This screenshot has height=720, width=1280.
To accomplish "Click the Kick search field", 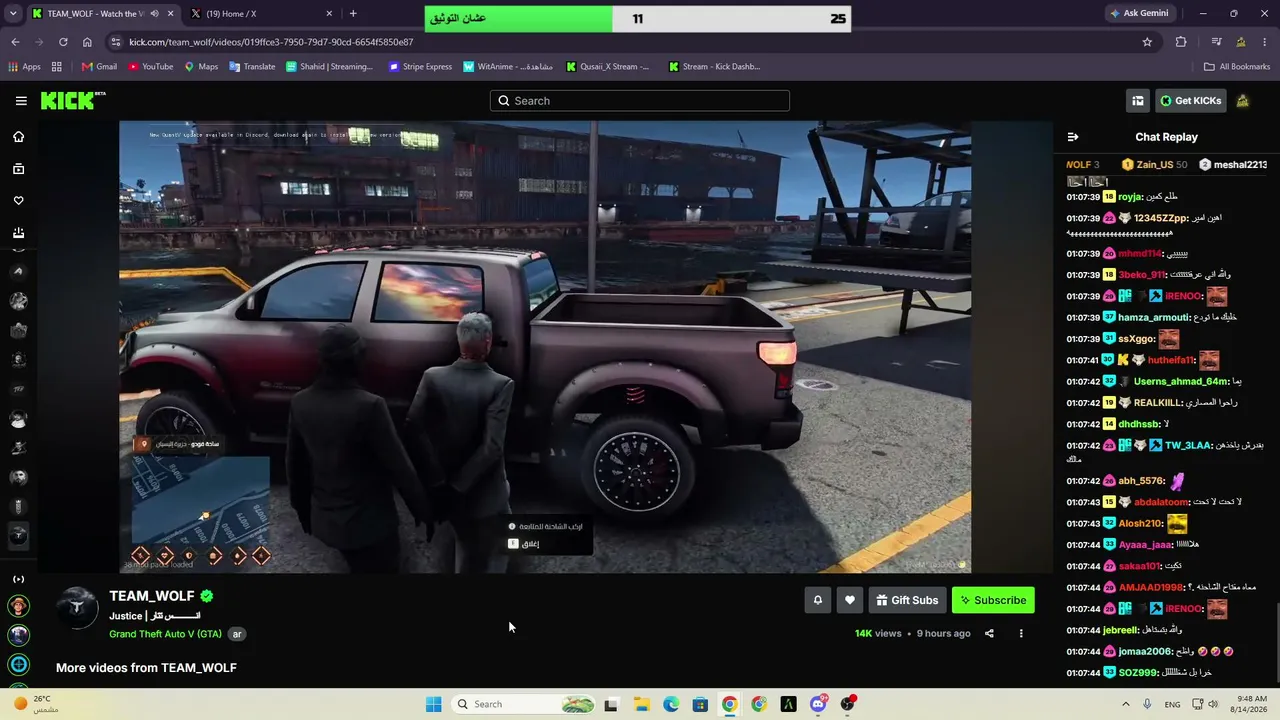I will [640, 101].
